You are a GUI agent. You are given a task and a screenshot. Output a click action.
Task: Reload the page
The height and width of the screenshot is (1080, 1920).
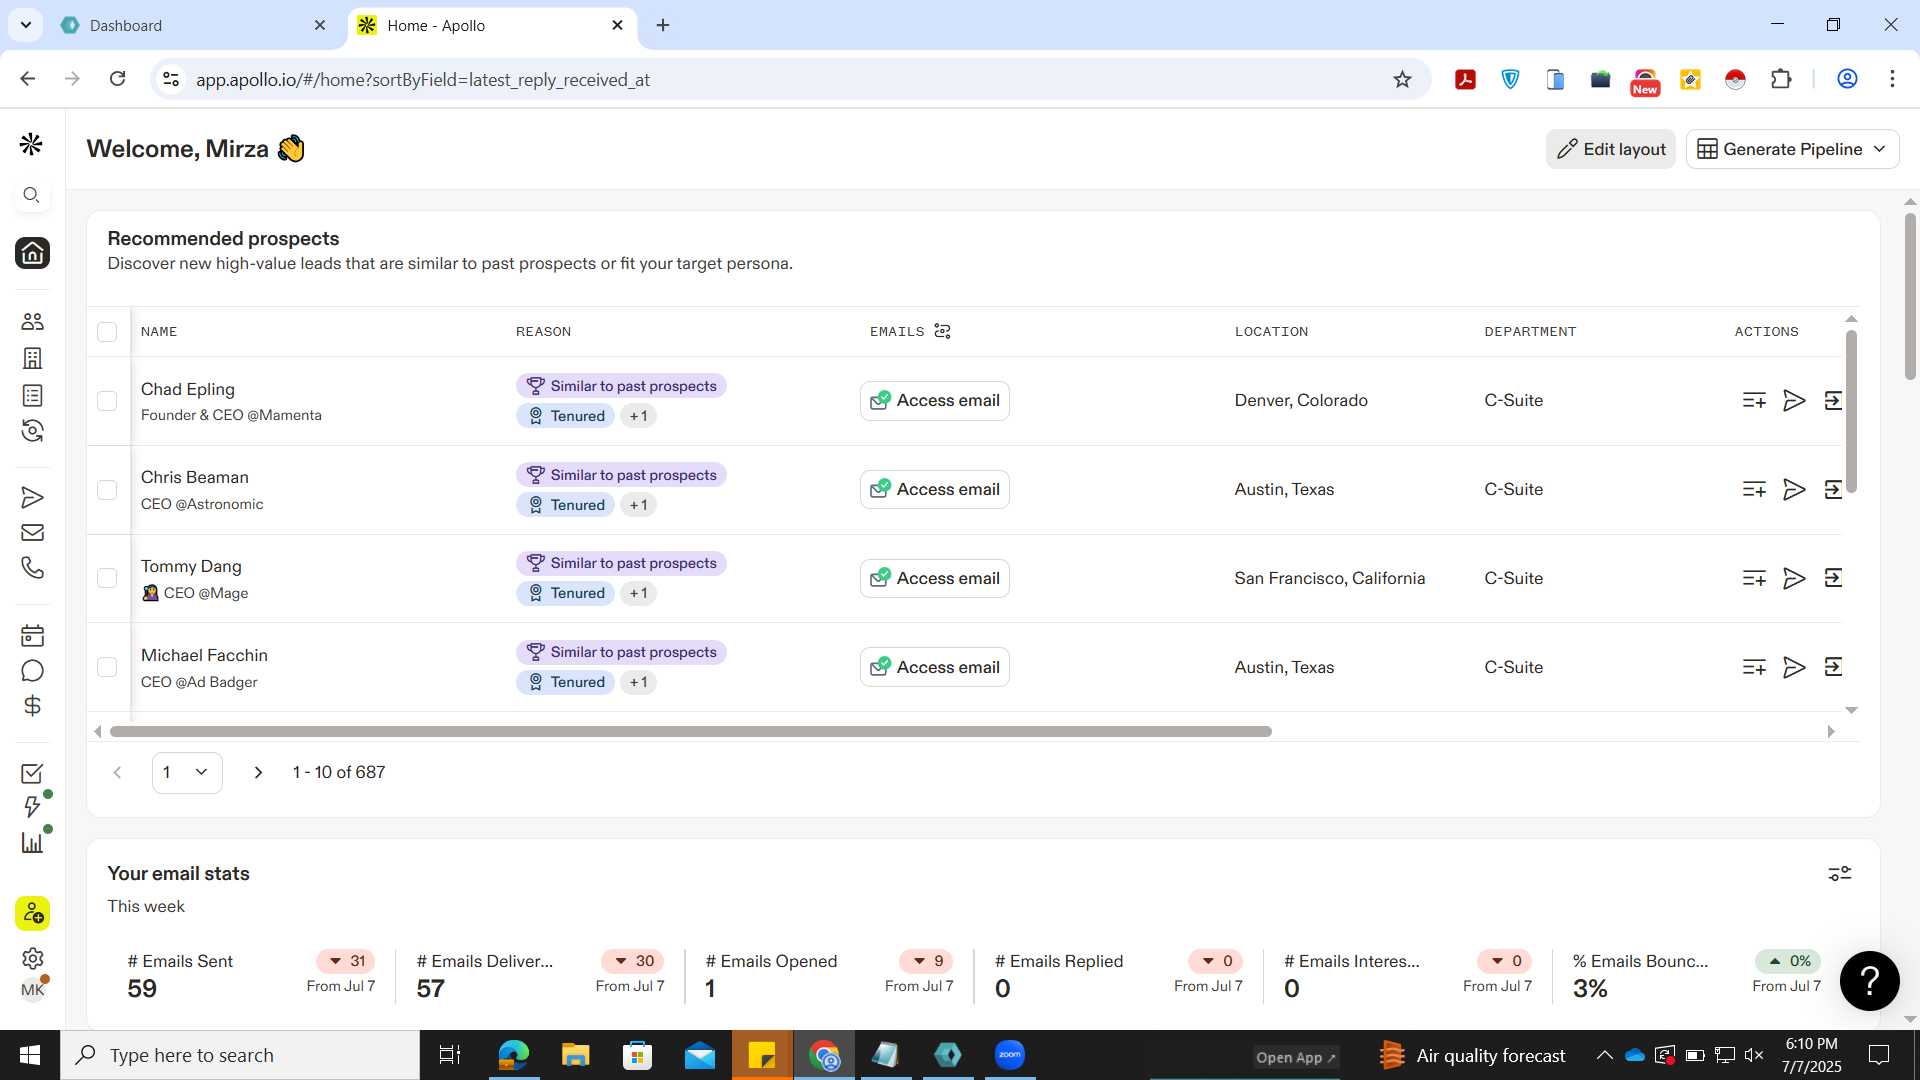coord(117,79)
